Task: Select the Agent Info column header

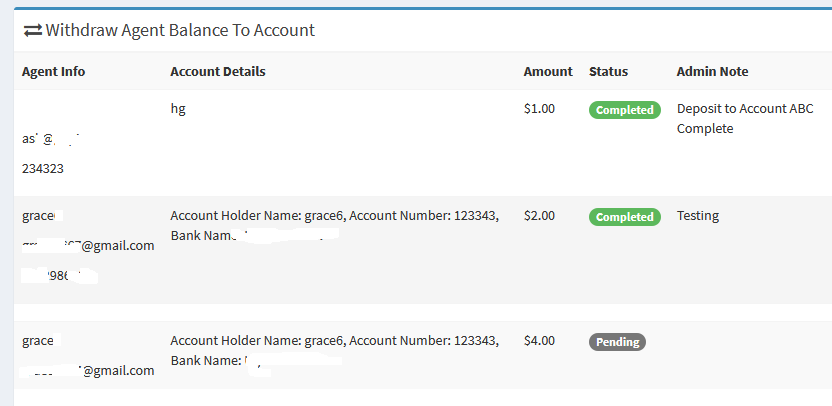Action: click(53, 71)
